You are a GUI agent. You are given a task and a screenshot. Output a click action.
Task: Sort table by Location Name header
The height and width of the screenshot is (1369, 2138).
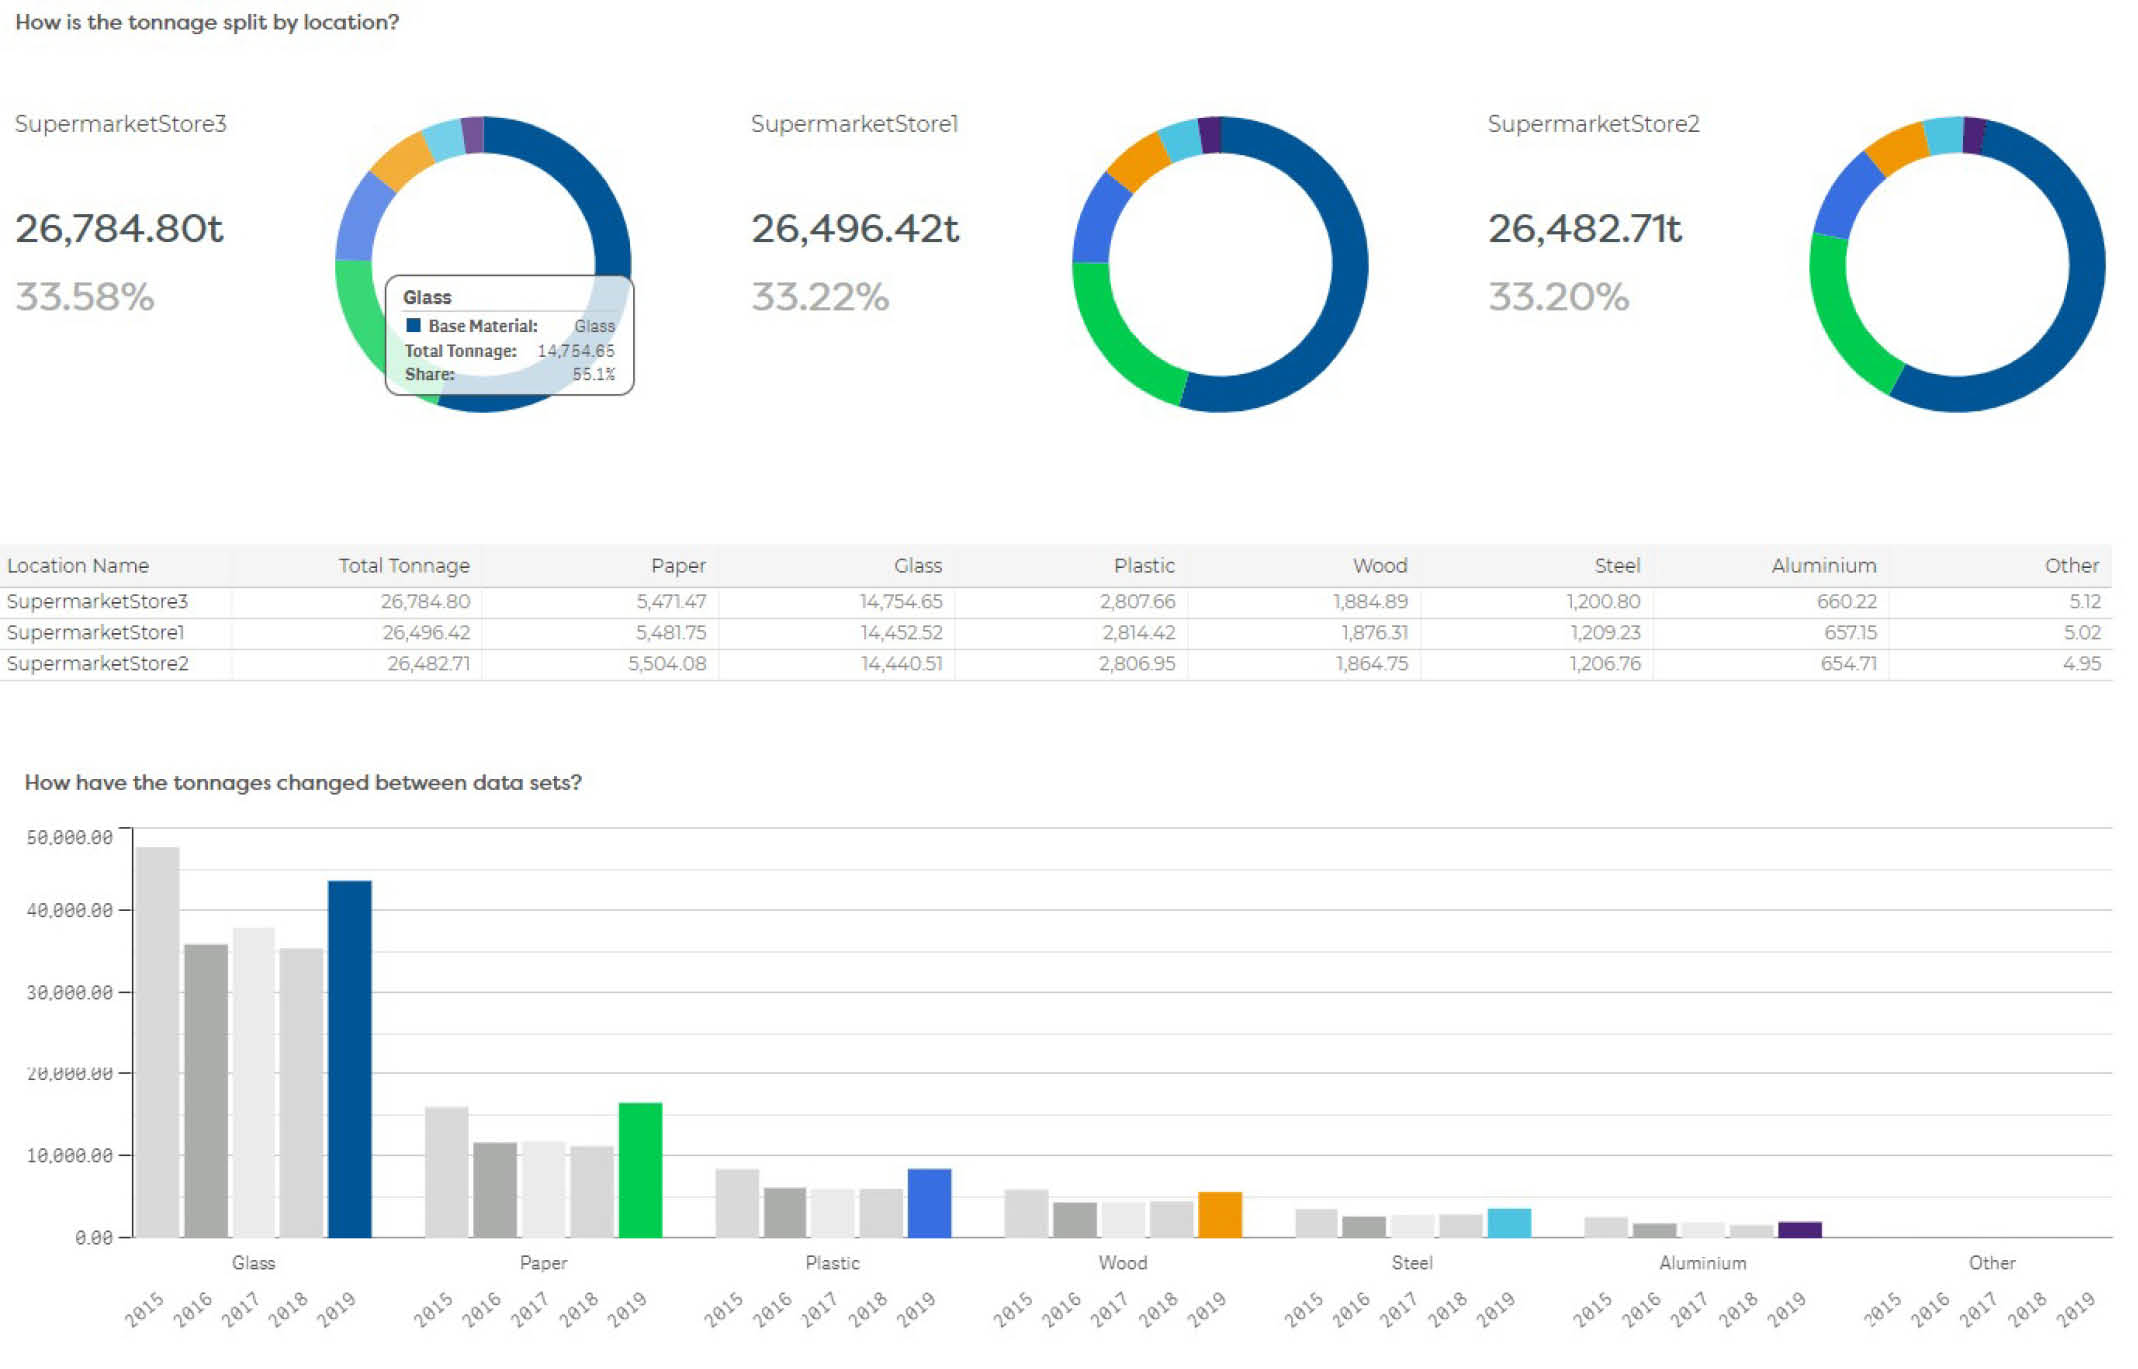coord(78,565)
